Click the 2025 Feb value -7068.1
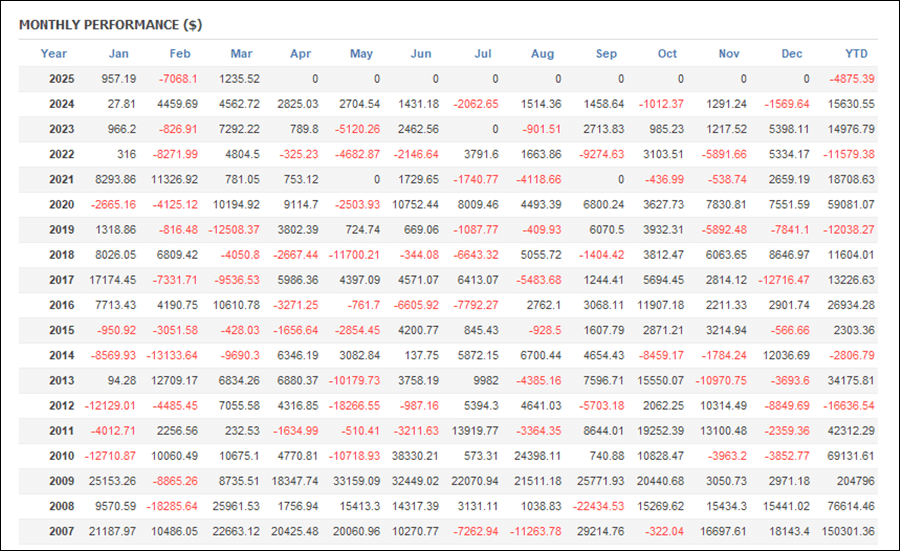Screen dimensions: 900x551 point(178,79)
